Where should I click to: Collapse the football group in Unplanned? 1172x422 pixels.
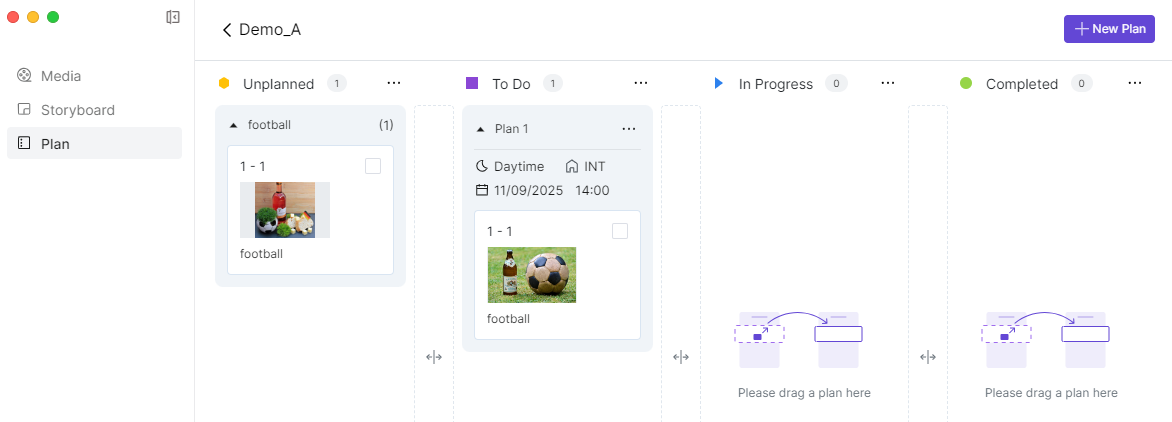pyautogui.click(x=234, y=126)
